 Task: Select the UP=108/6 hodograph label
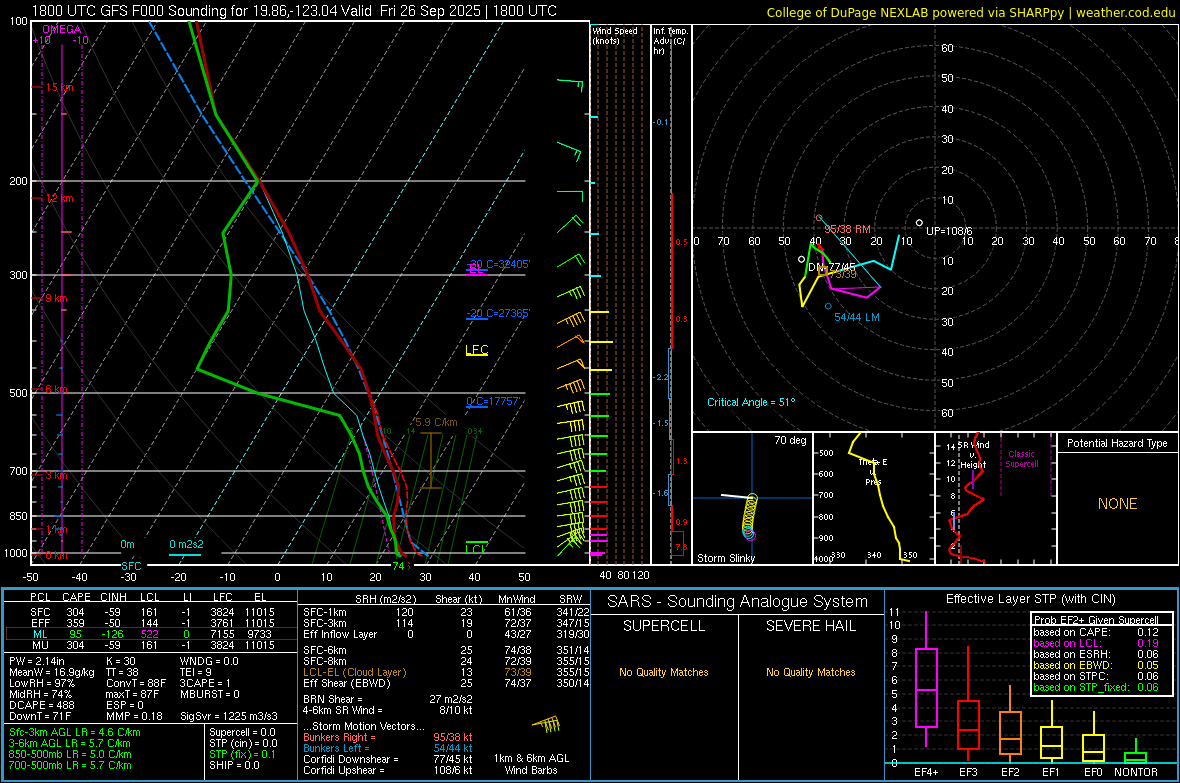[x=949, y=231]
